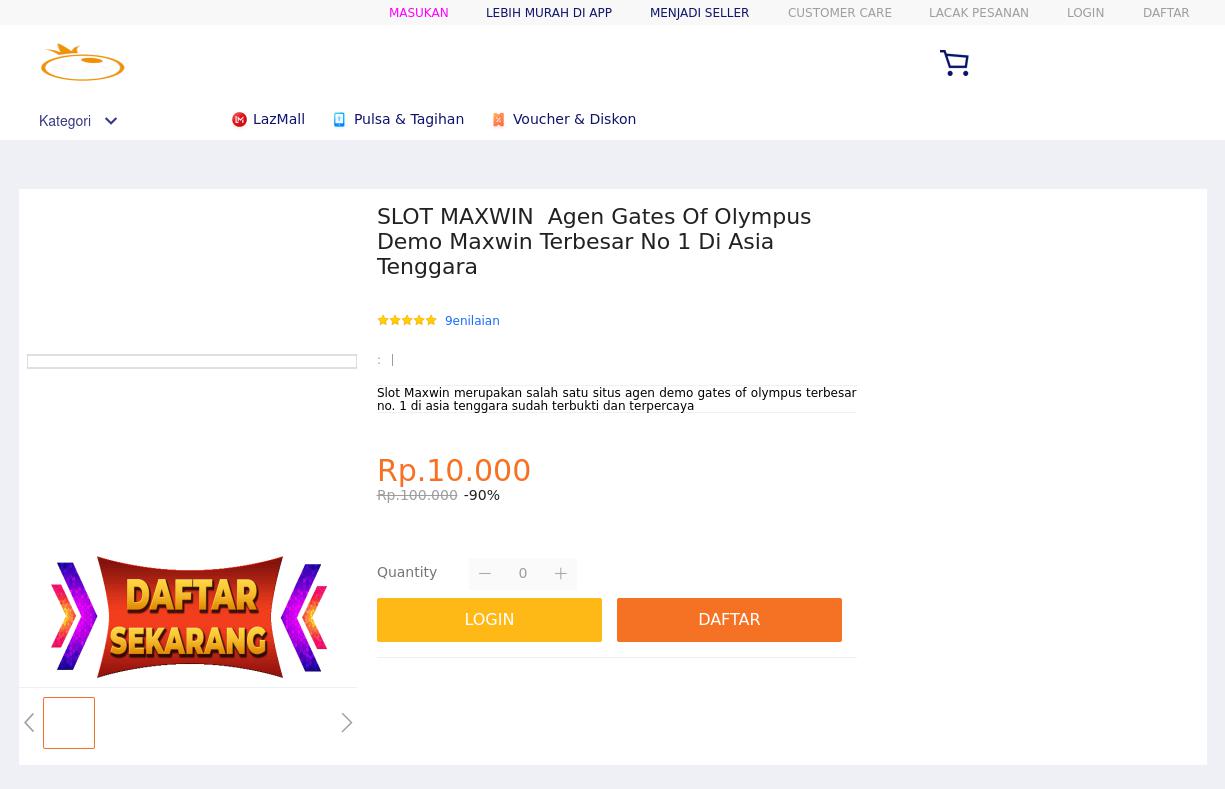Click the five-star rating icons
The height and width of the screenshot is (789, 1225).
(407, 321)
